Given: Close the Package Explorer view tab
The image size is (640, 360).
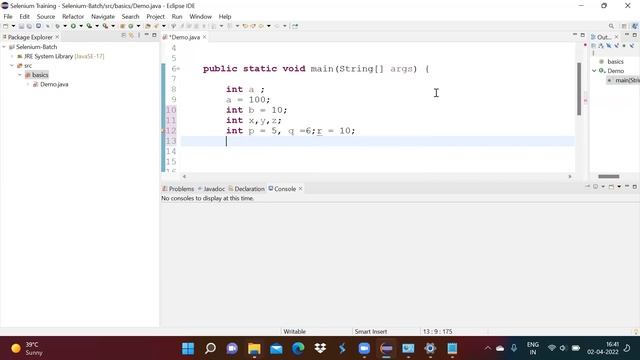Looking at the screenshot, I should coord(57,37).
